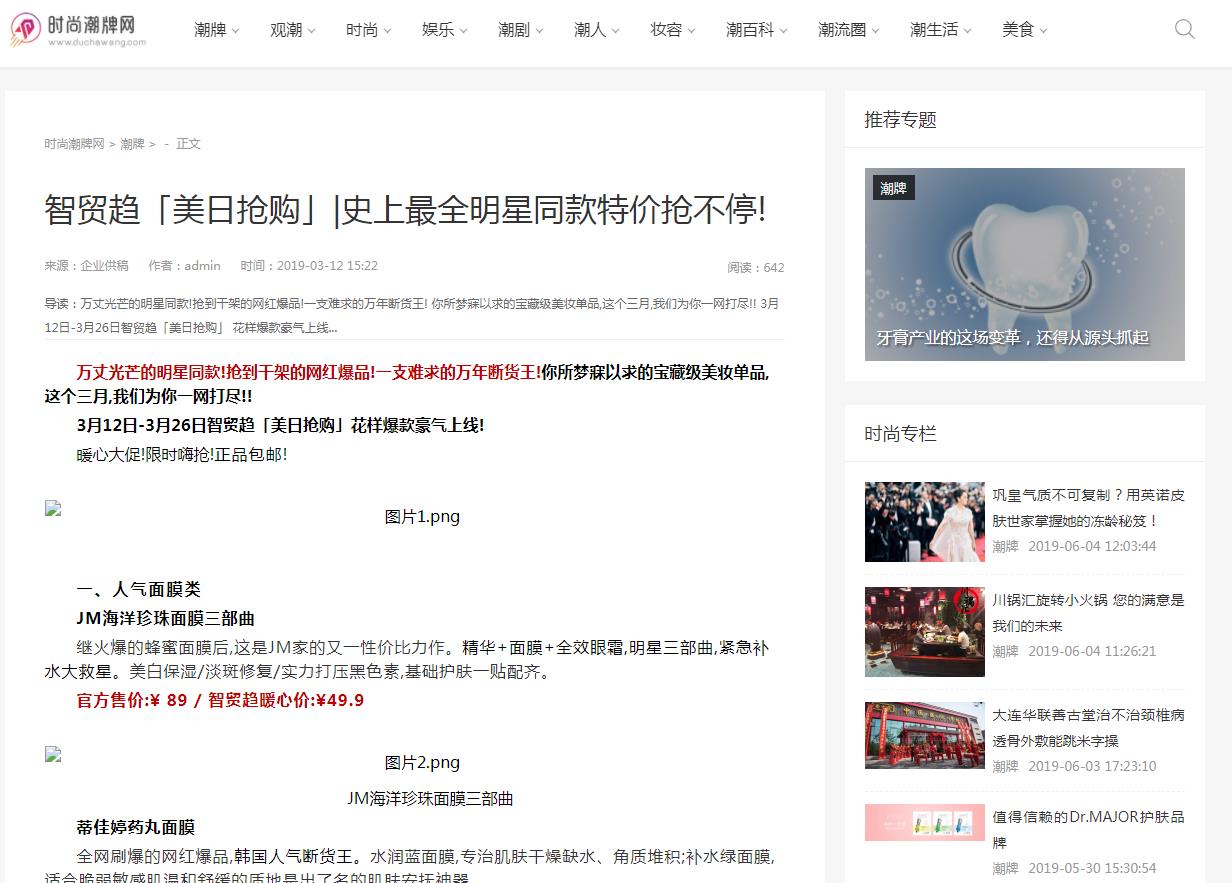Open the 娱乐 menu item

438,30
